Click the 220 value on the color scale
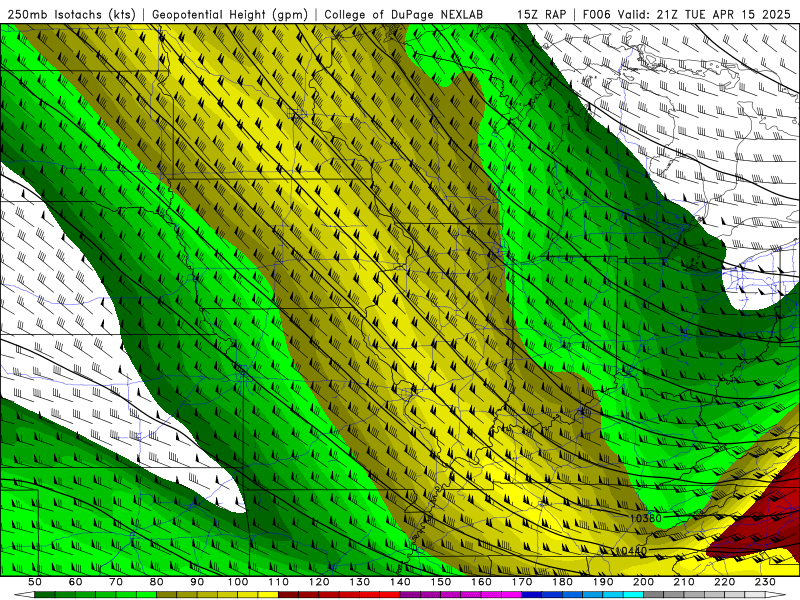Image resolution: width=800 pixels, height=600 pixels. (x=724, y=582)
